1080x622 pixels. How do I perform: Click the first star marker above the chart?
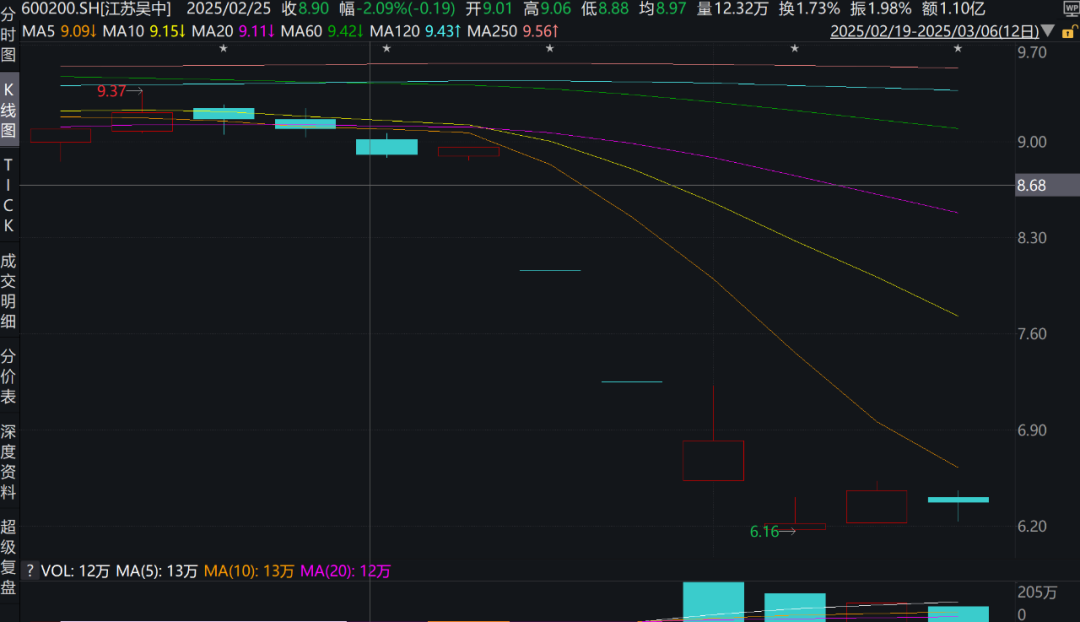tap(223, 49)
